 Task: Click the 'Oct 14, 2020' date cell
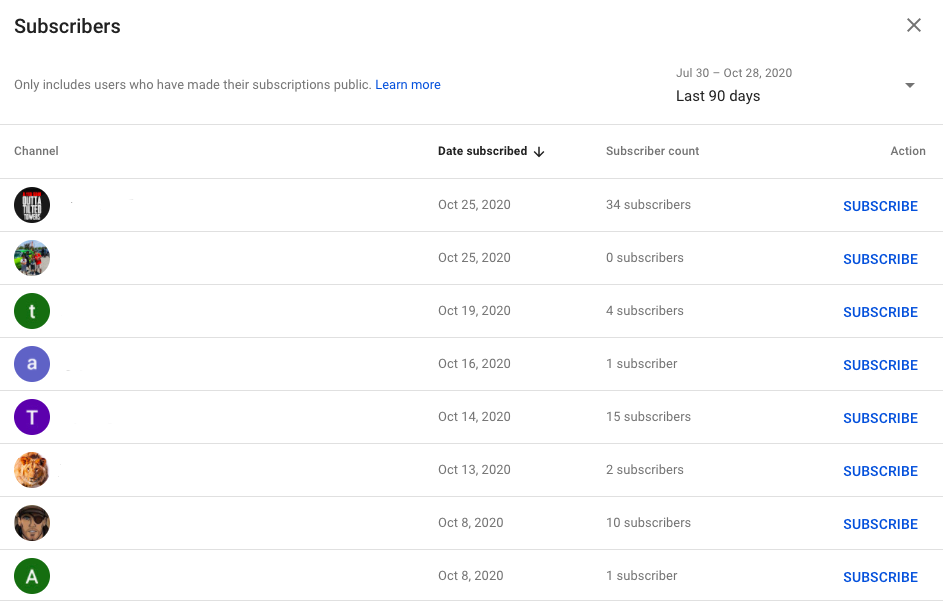pyautogui.click(x=474, y=416)
